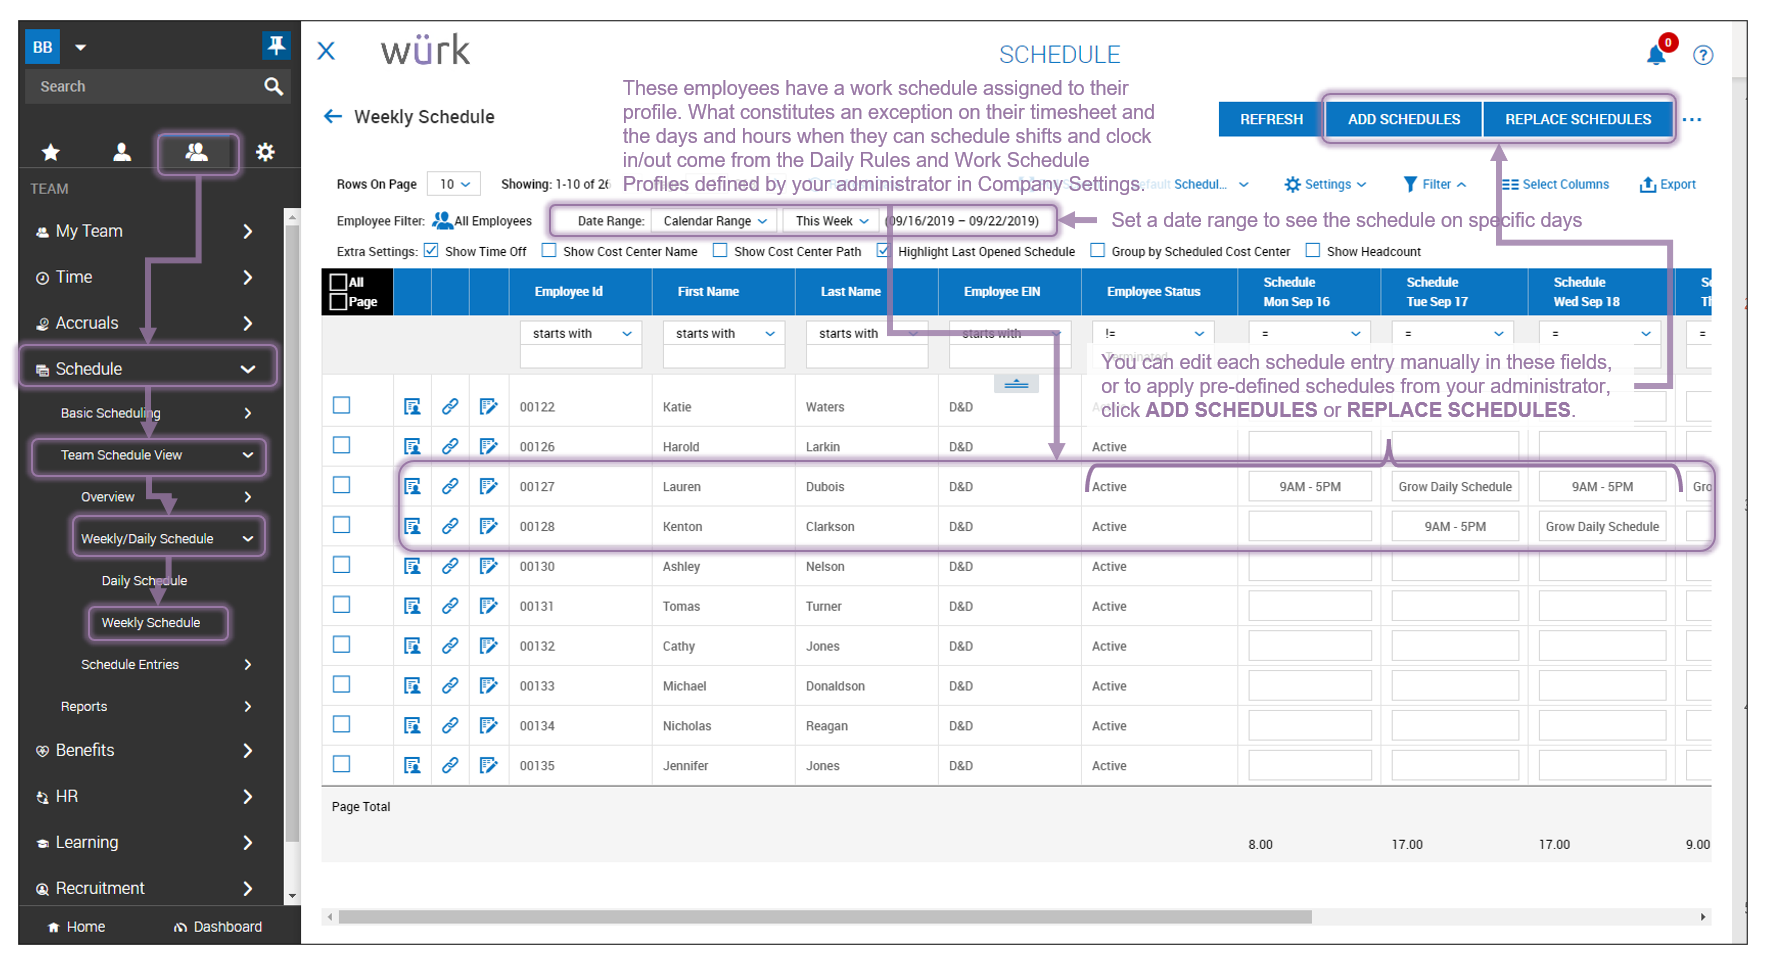Open the schedule icon for employee 00122
This screenshot has width=1770, height=967.
click(412, 407)
